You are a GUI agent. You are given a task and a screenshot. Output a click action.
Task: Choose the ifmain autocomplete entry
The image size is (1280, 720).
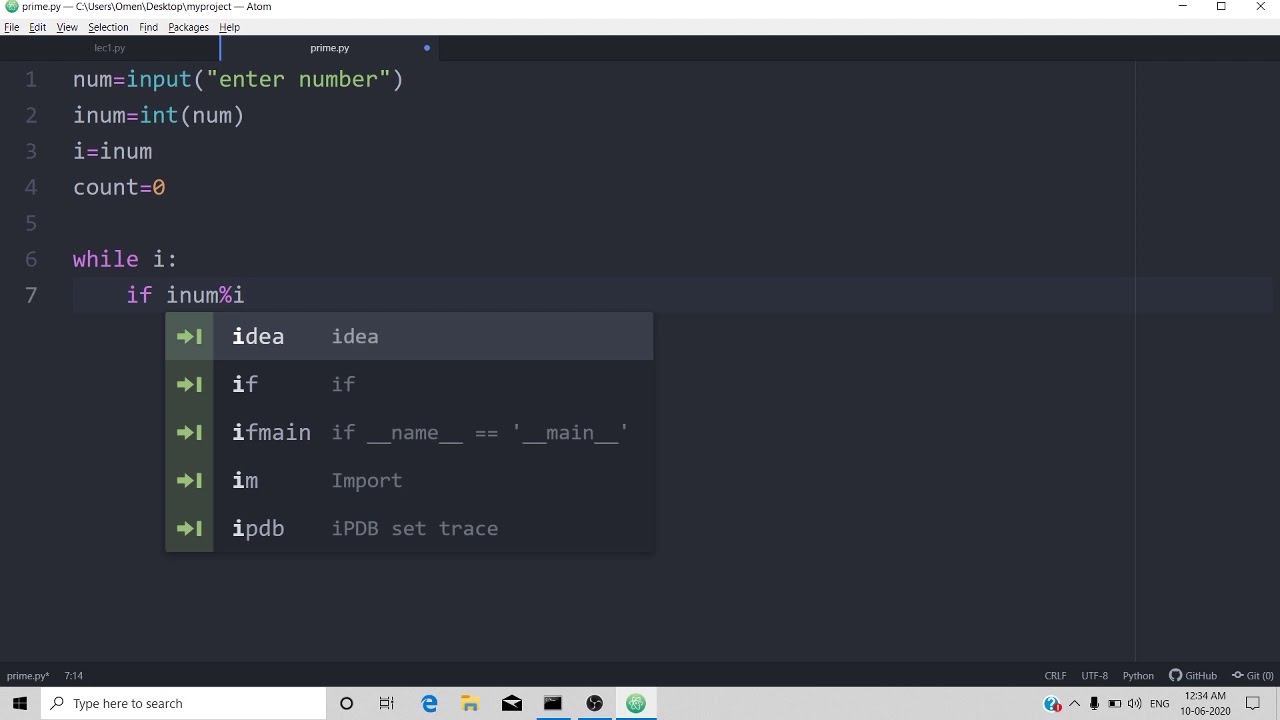click(x=409, y=432)
